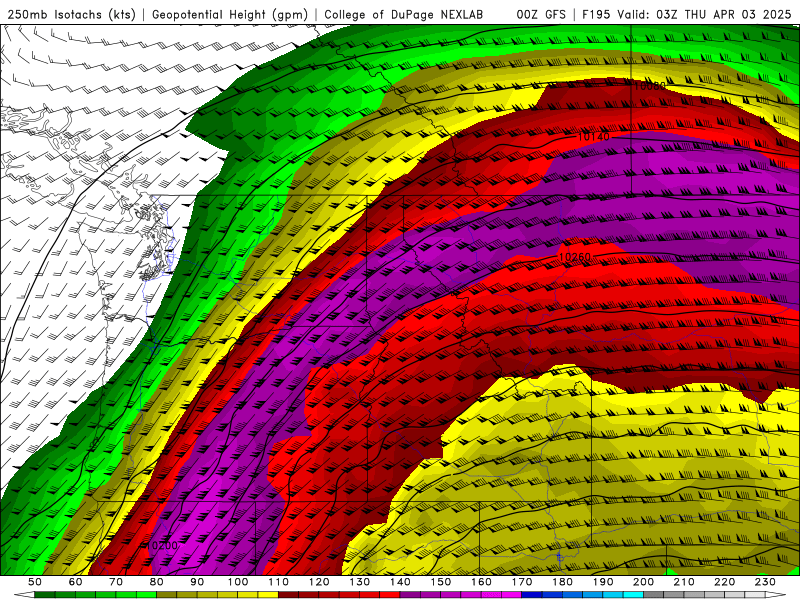The height and width of the screenshot is (600, 800).
Task: Click the '250mb Isotachs (kts)' title text
Action: click(71, 14)
